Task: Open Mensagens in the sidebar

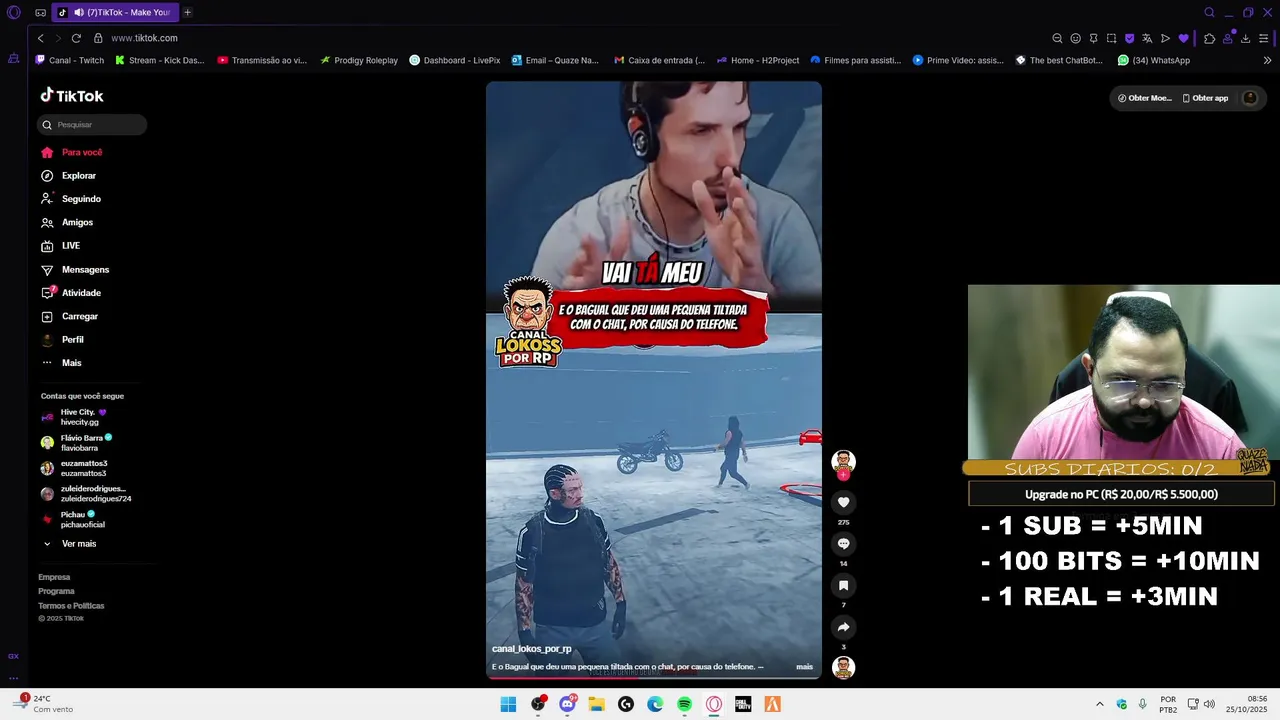Action: [75, 270]
